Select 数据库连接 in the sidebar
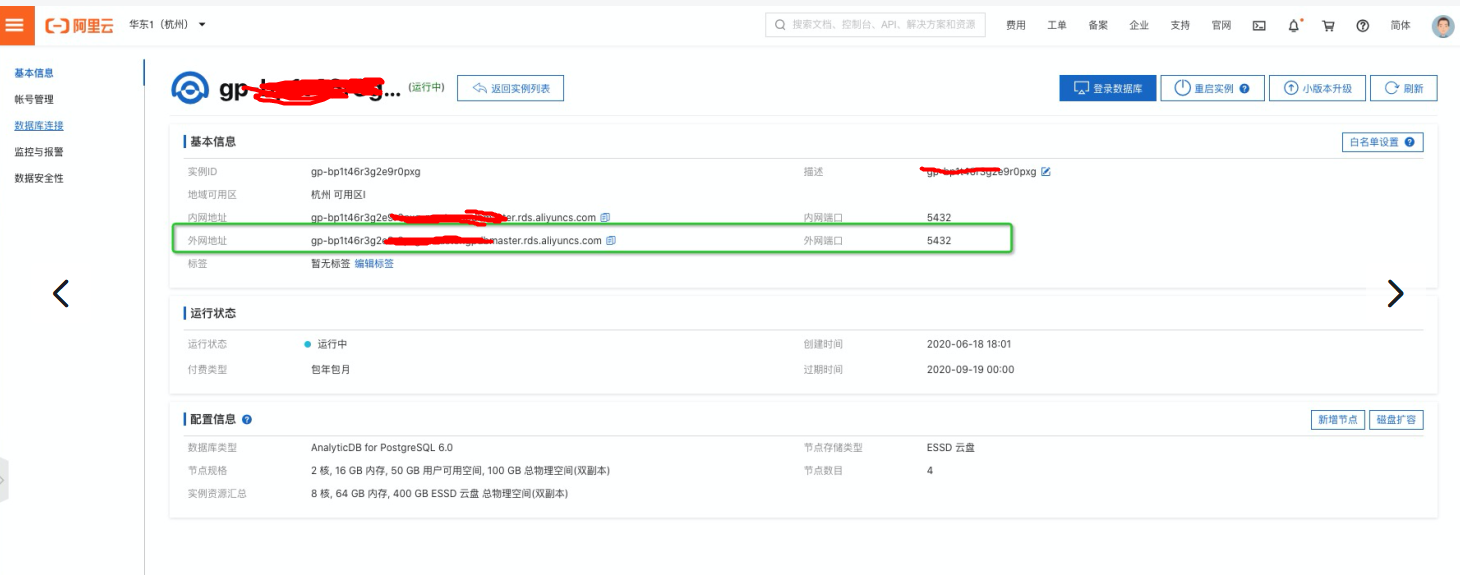The height and width of the screenshot is (575, 1460). (x=39, y=126)
